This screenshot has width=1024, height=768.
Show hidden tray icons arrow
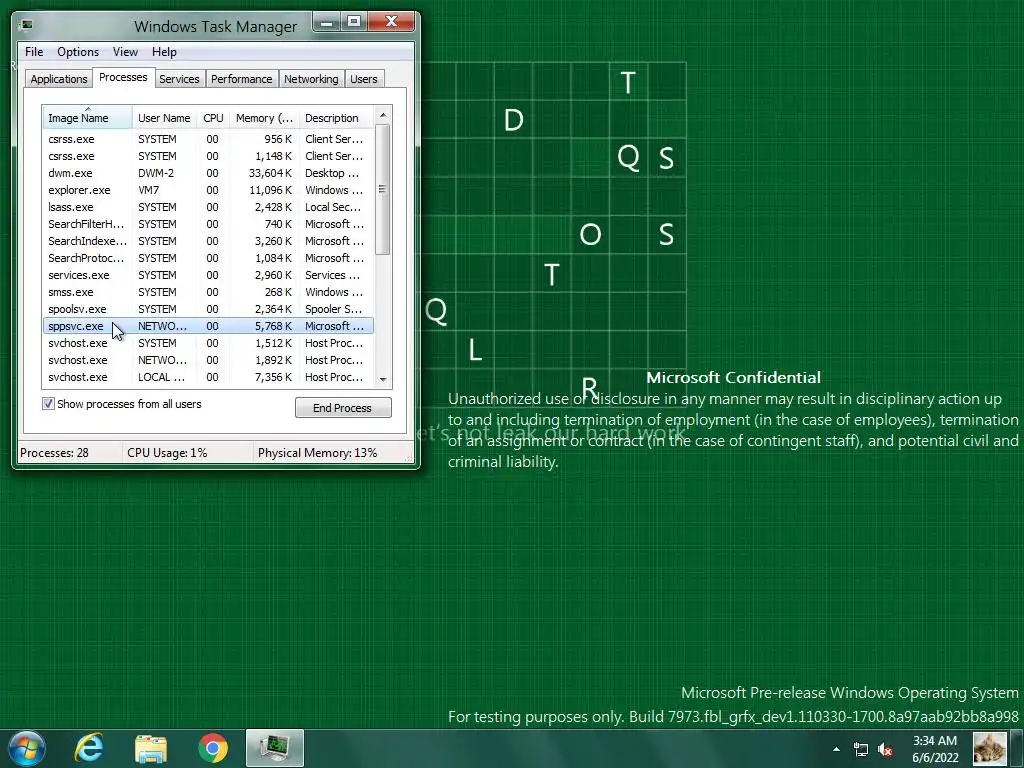pyautogui.click(x=836, y=749)
